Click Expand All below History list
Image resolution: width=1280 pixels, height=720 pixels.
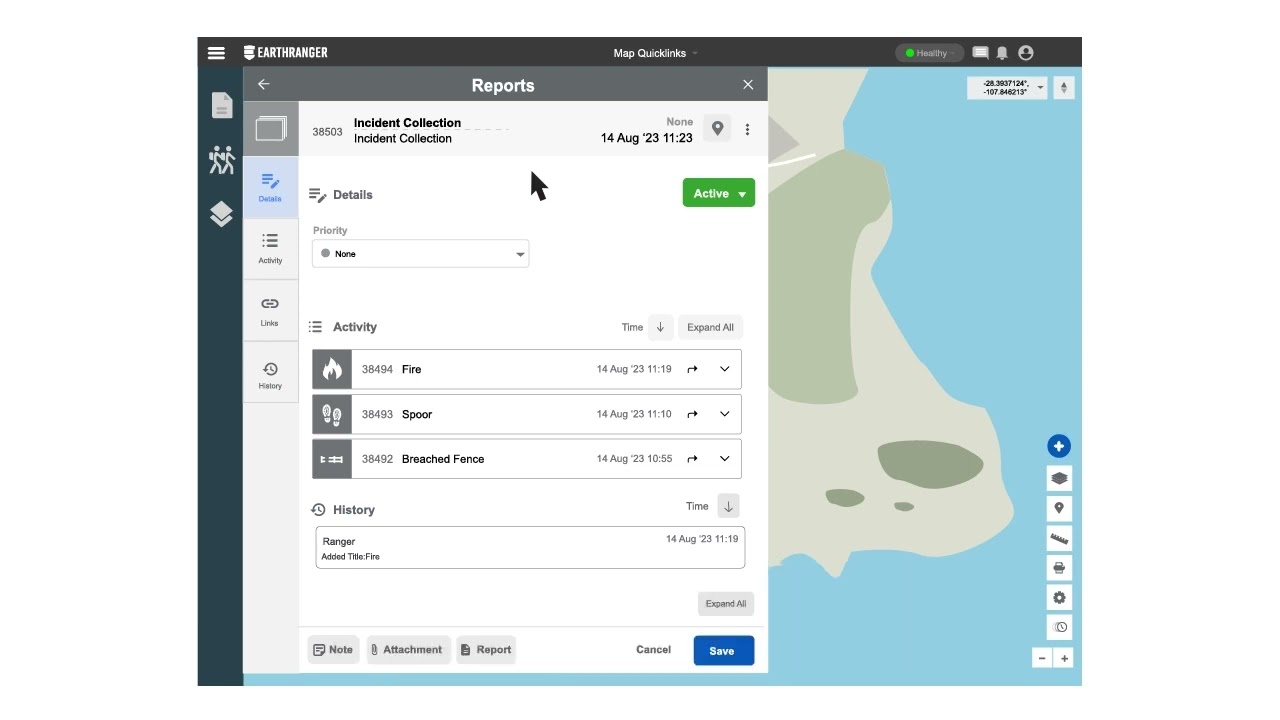pyautogui.click(x=726, y=604)
